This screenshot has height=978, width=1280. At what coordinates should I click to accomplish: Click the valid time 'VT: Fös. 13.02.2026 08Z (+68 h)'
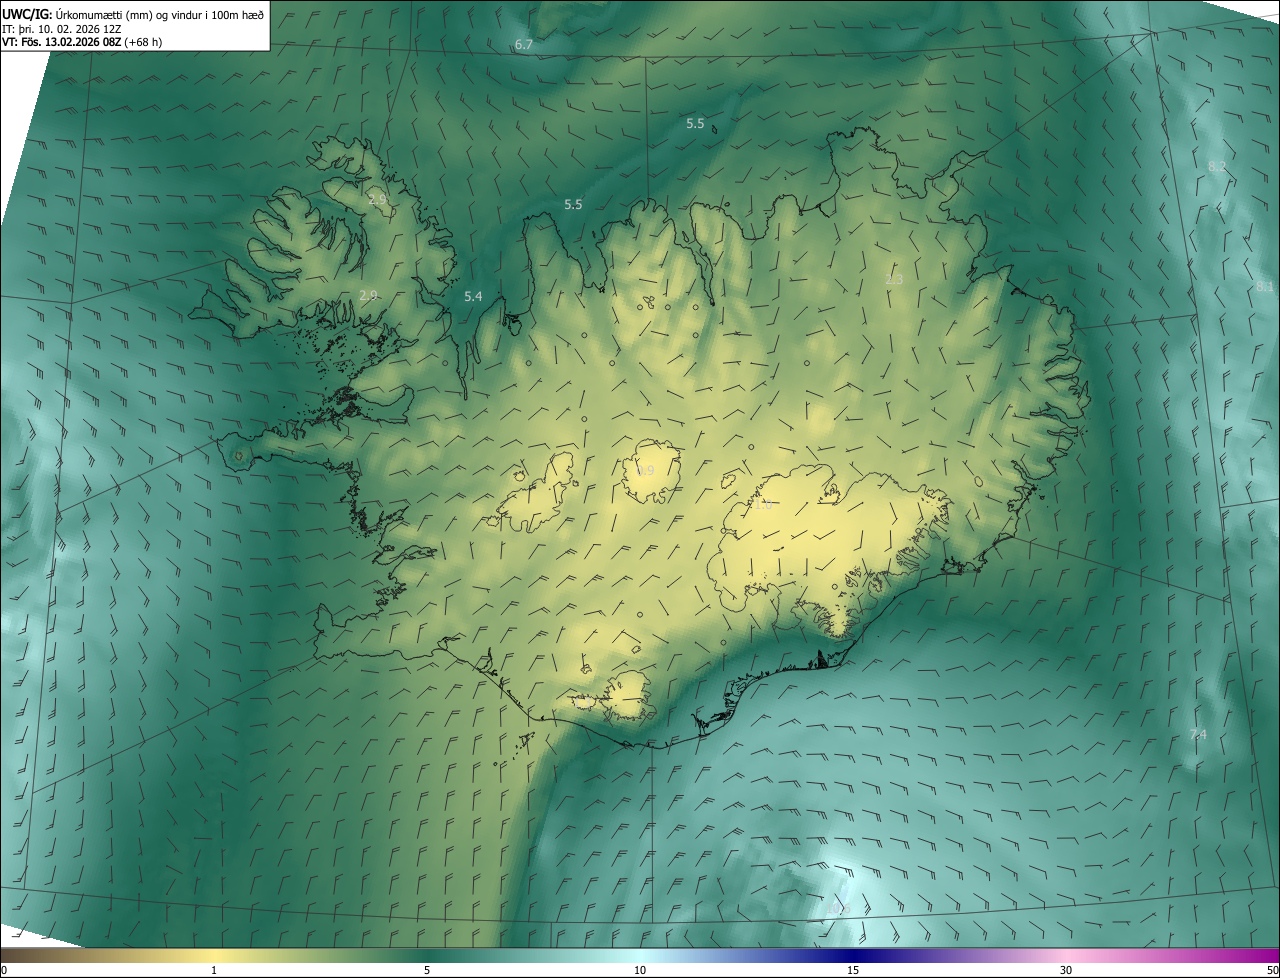82,43
